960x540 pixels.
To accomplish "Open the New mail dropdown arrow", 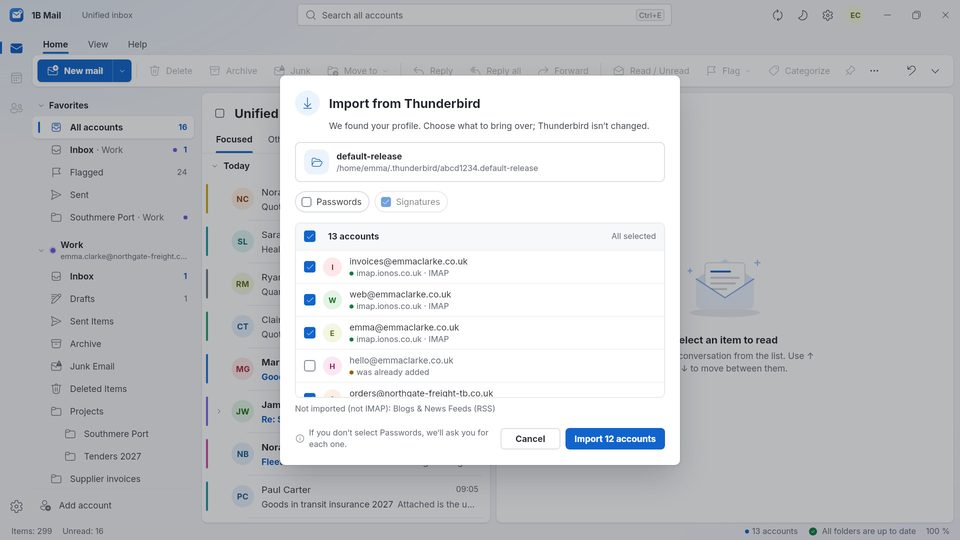I will (x=122, y=71).
